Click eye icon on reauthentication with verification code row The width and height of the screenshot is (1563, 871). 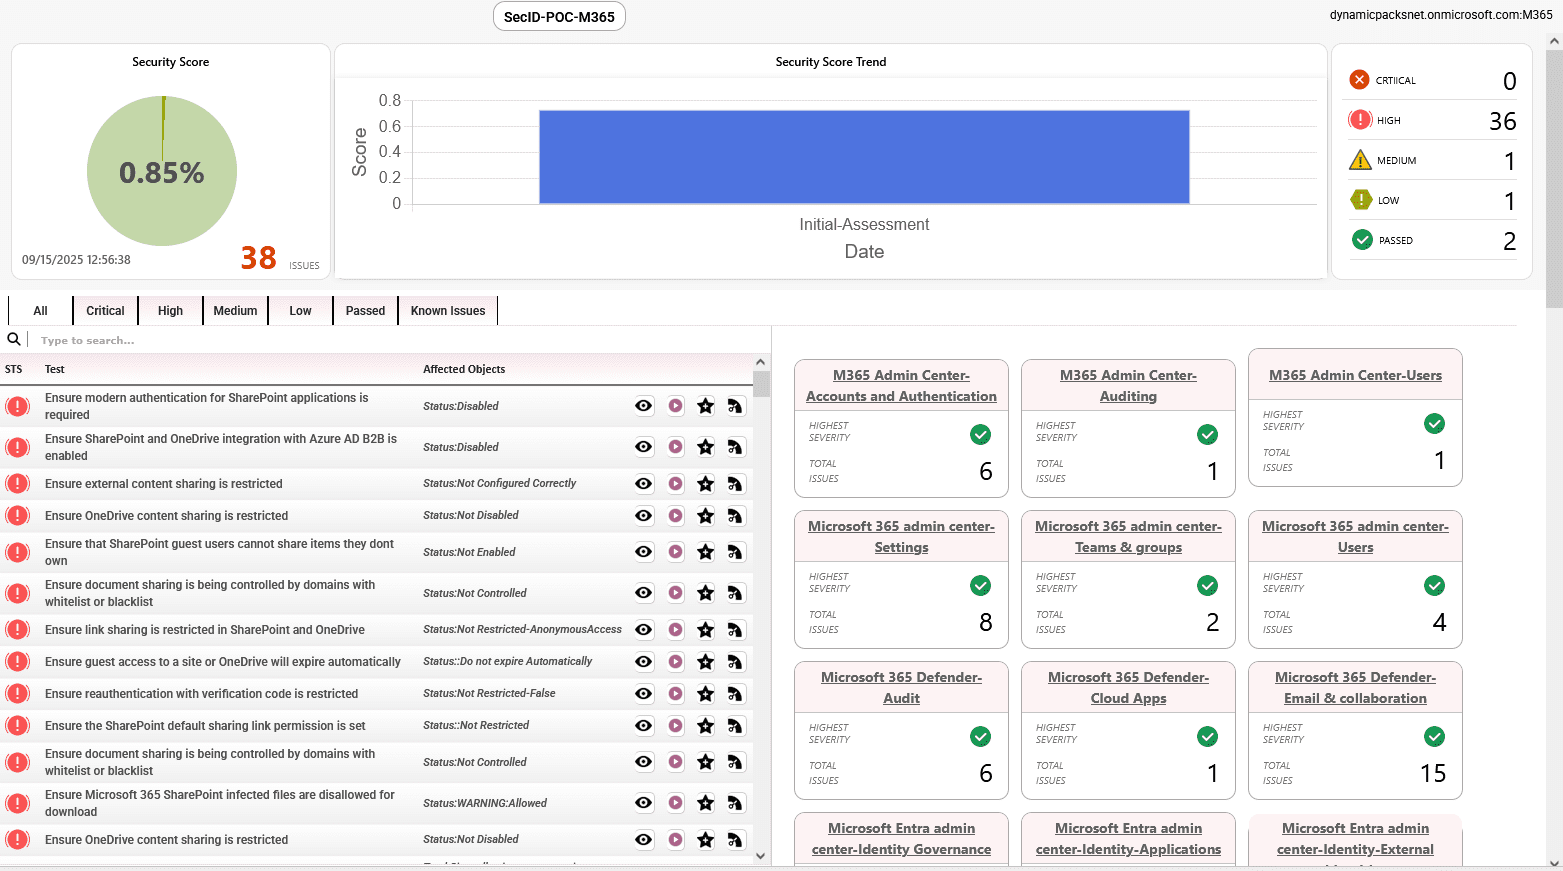[644, 694]
